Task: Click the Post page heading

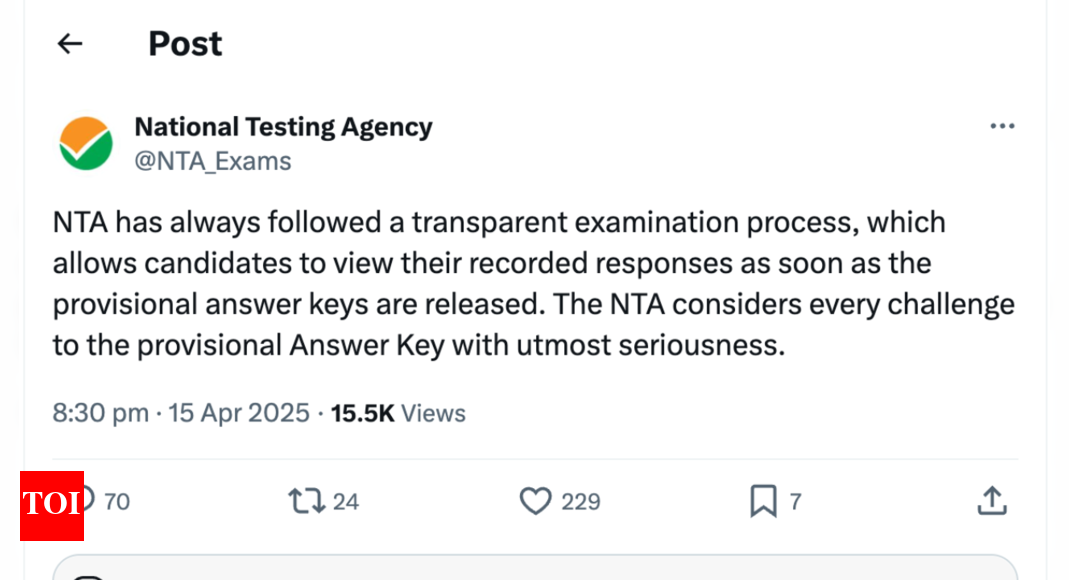Action: coord(185,44)
